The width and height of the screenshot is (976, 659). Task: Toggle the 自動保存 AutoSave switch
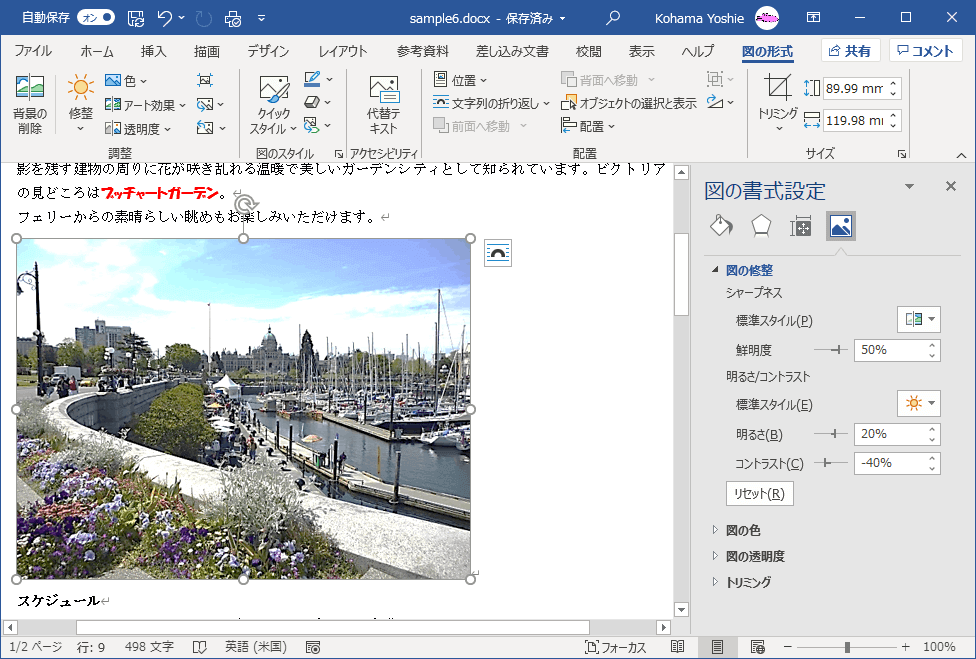(95, 18)
